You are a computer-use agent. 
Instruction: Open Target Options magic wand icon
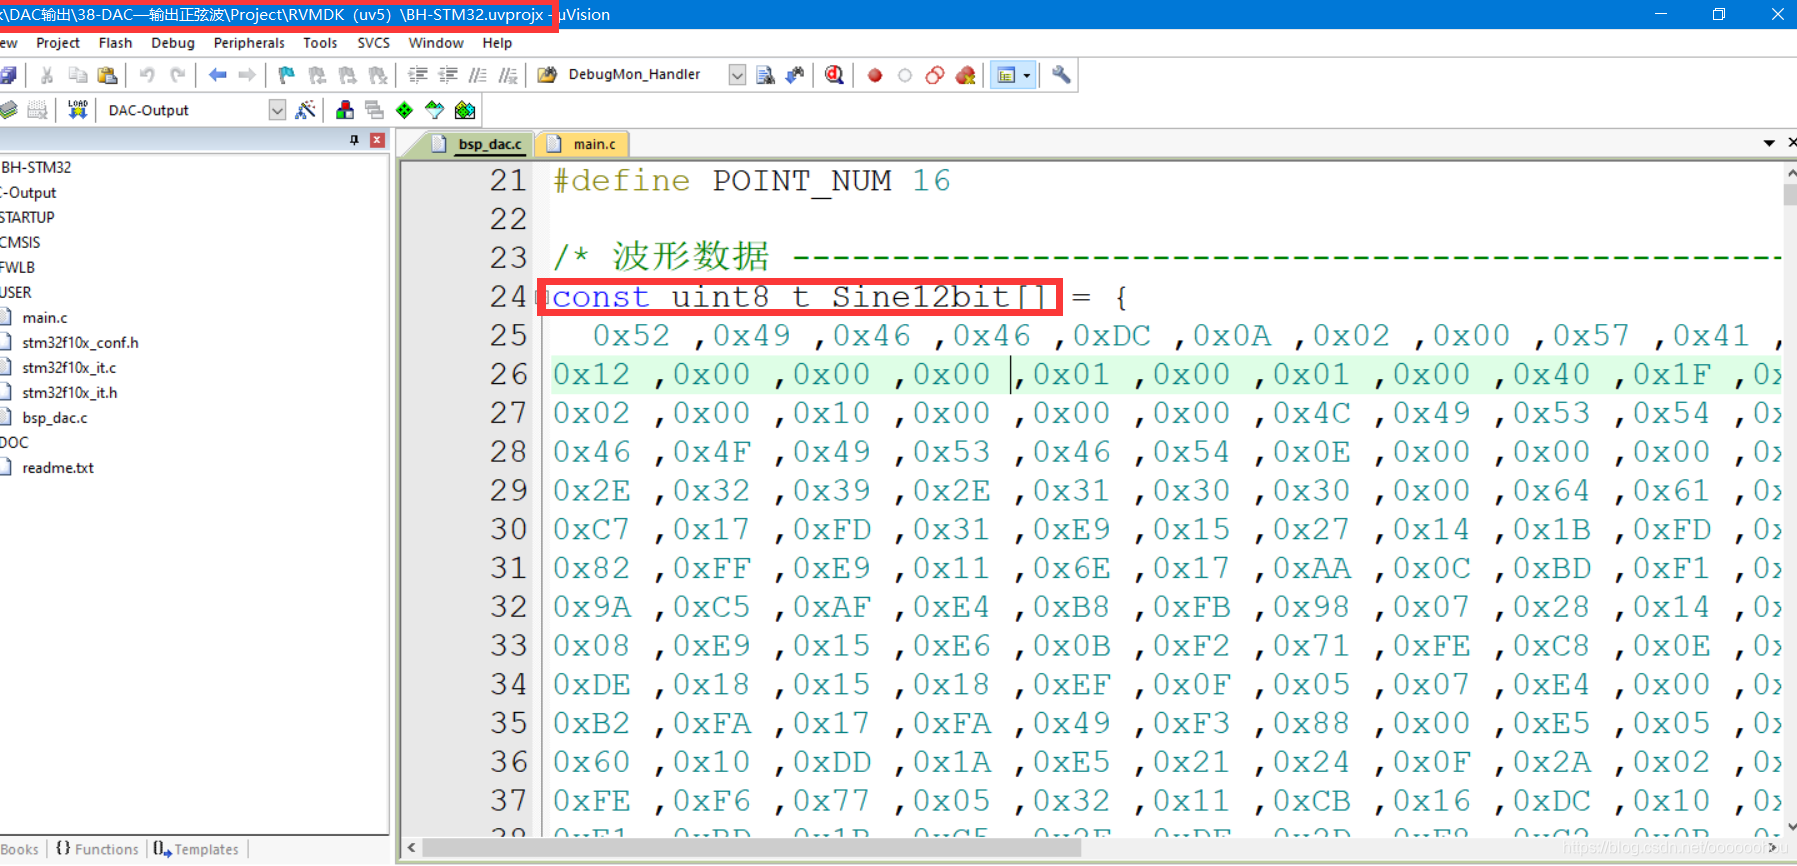pos(306,110)
